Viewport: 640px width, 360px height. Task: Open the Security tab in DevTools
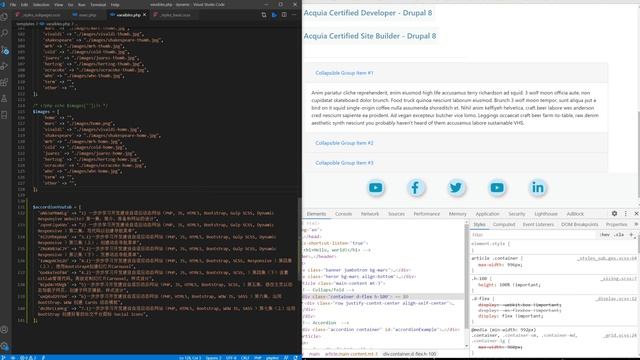(517, 214)
